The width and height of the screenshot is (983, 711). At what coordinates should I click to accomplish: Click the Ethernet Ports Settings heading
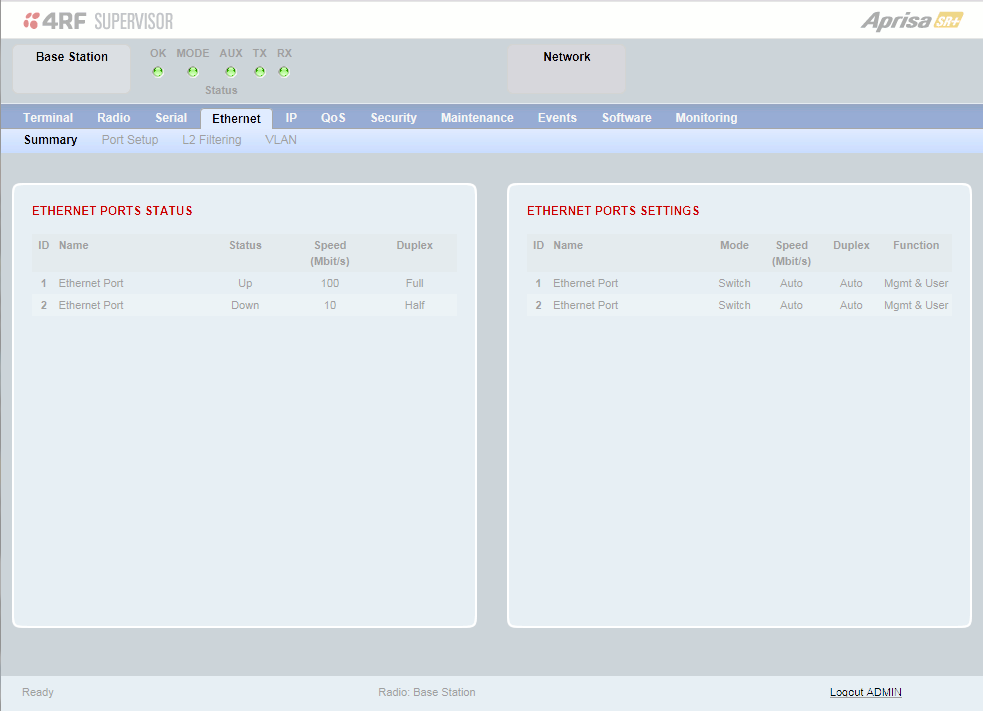[x=613, y=211]
